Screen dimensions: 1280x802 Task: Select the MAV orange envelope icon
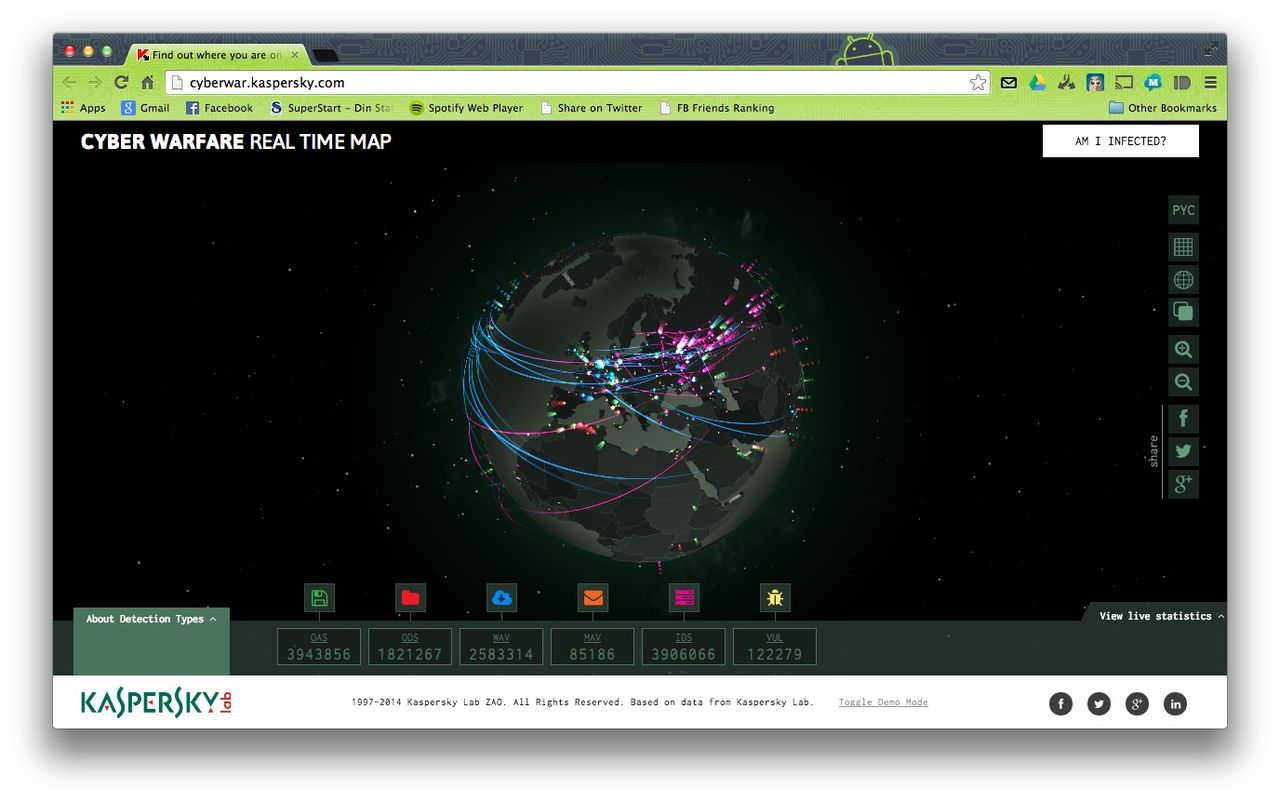593,598
